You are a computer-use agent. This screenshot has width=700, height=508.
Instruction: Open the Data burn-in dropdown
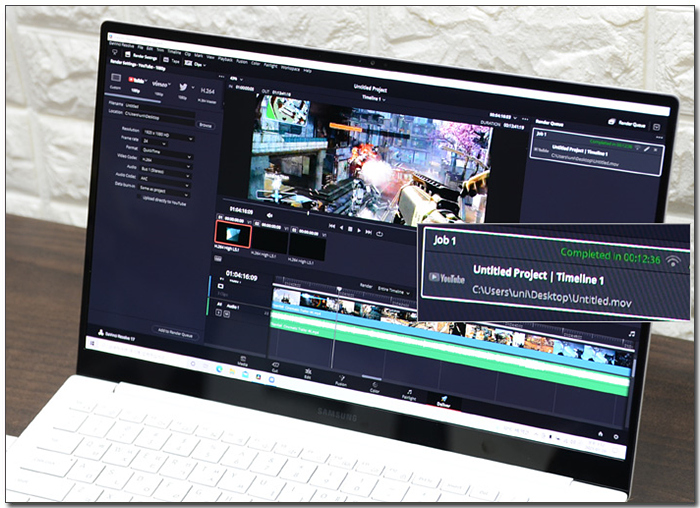coord(164,191)
